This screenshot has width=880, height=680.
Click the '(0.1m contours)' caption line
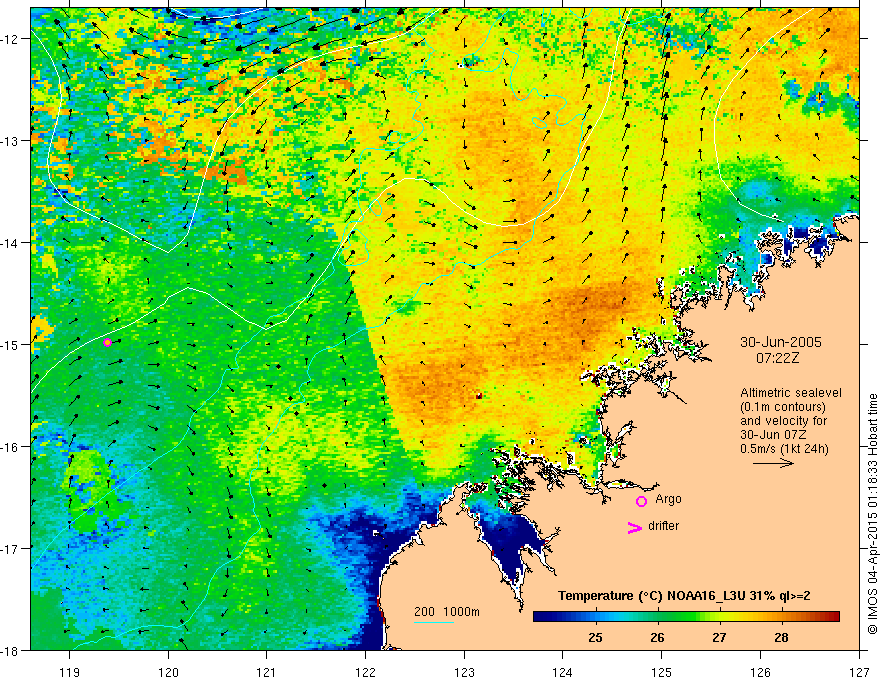pos(783,407)
